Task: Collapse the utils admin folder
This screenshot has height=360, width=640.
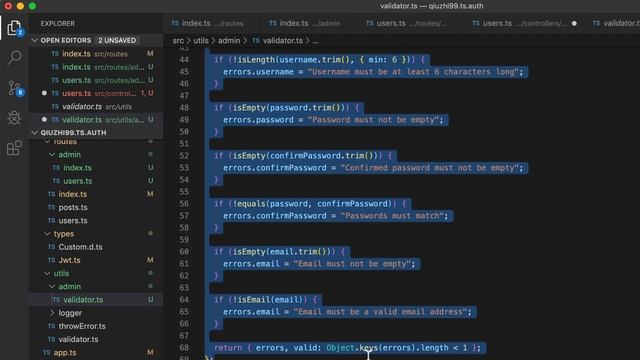Action: point(52,287)
